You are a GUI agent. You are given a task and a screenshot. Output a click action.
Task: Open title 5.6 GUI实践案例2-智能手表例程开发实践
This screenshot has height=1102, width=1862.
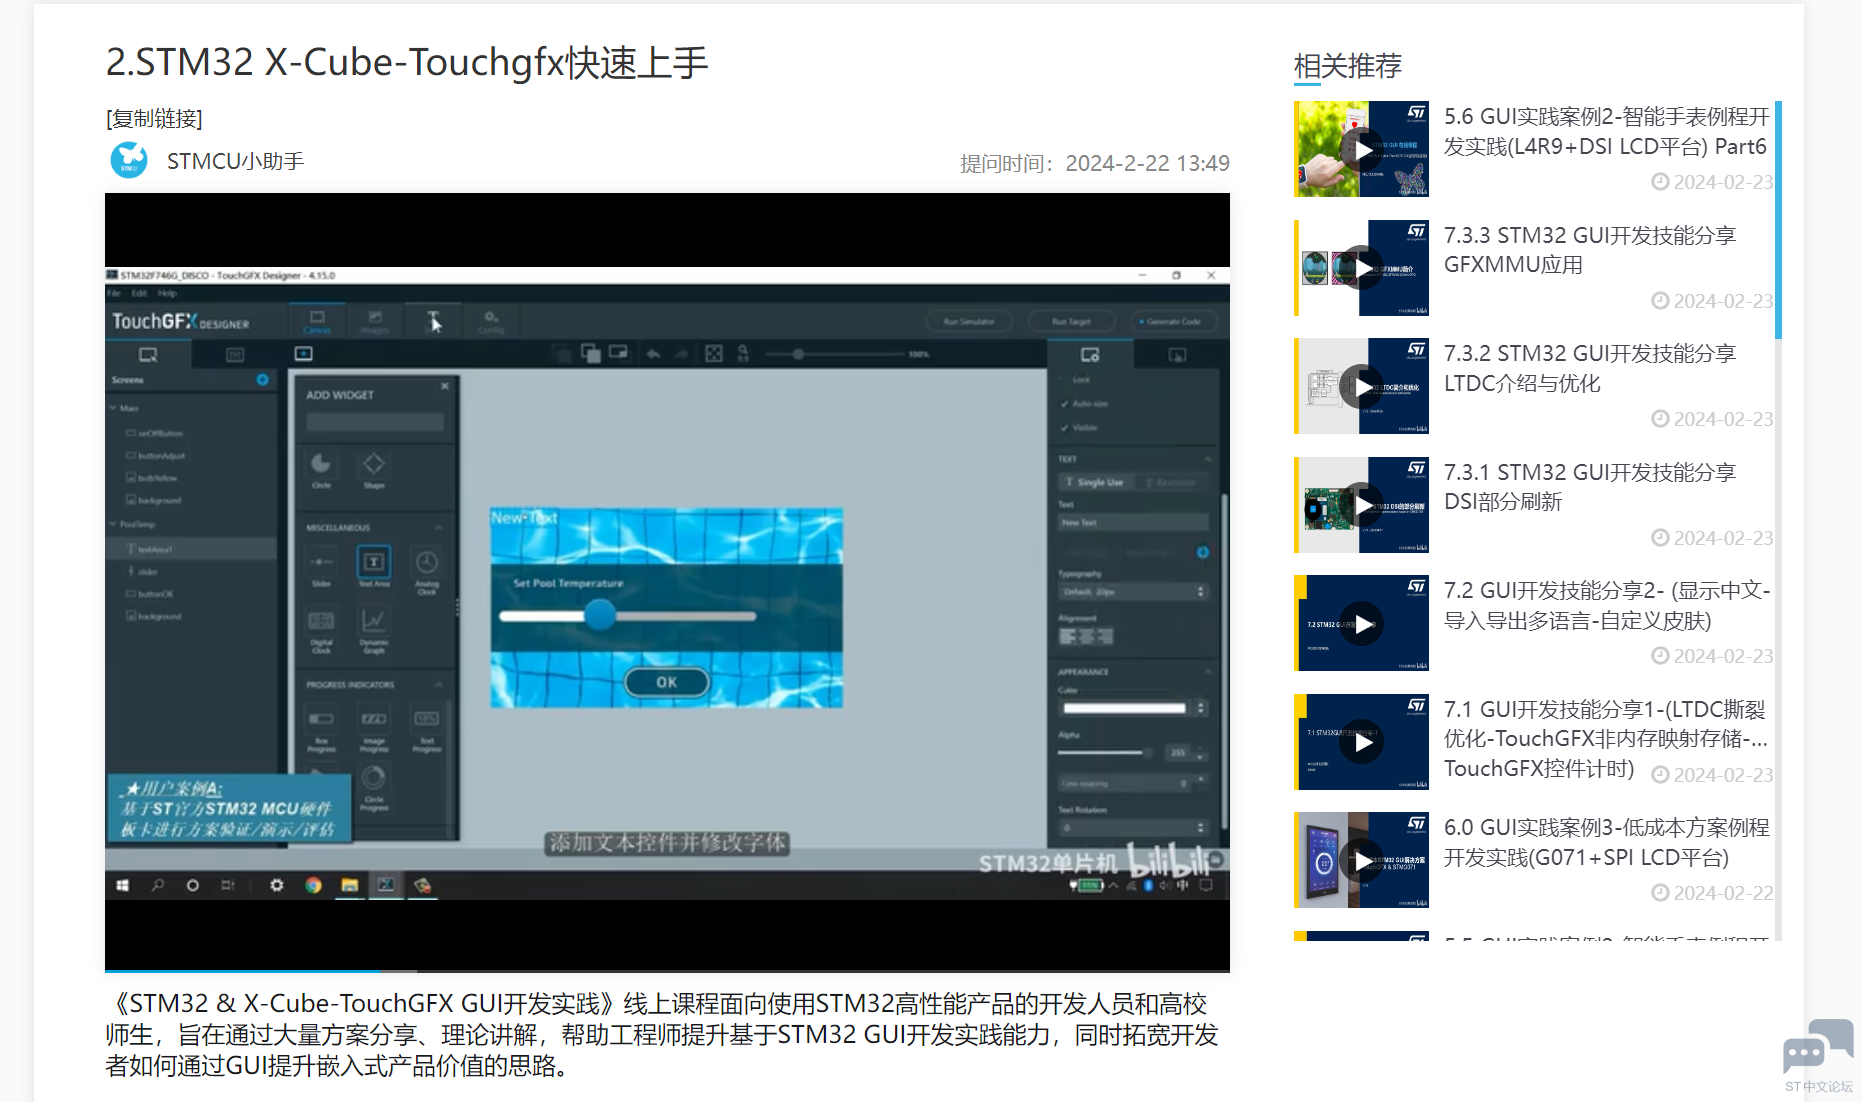(x=1607, y=131)
